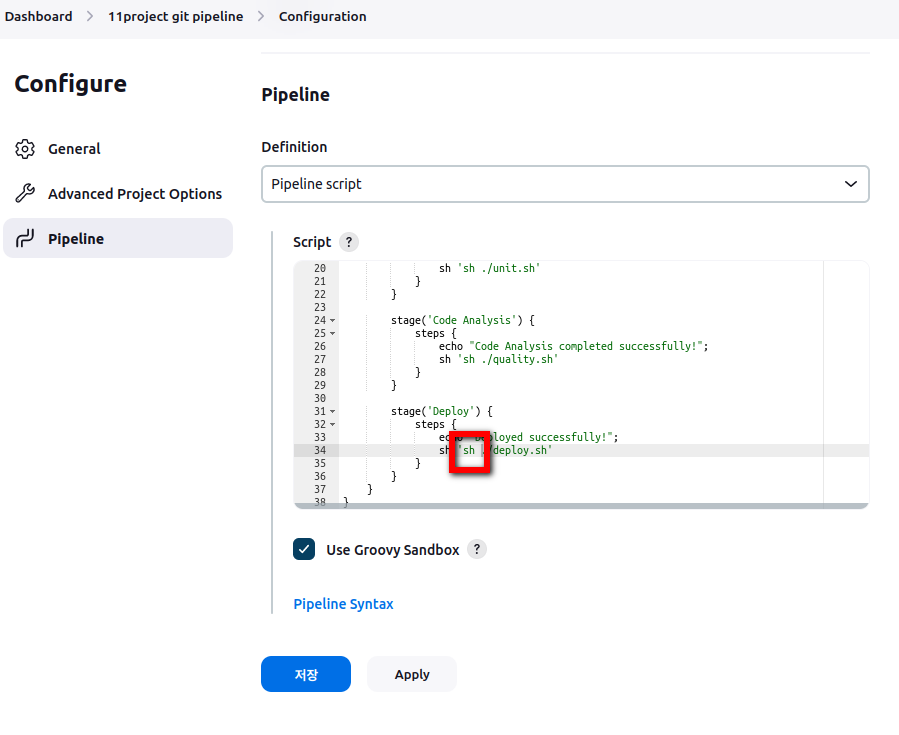Click the Apply button

[x=412, y=674]
